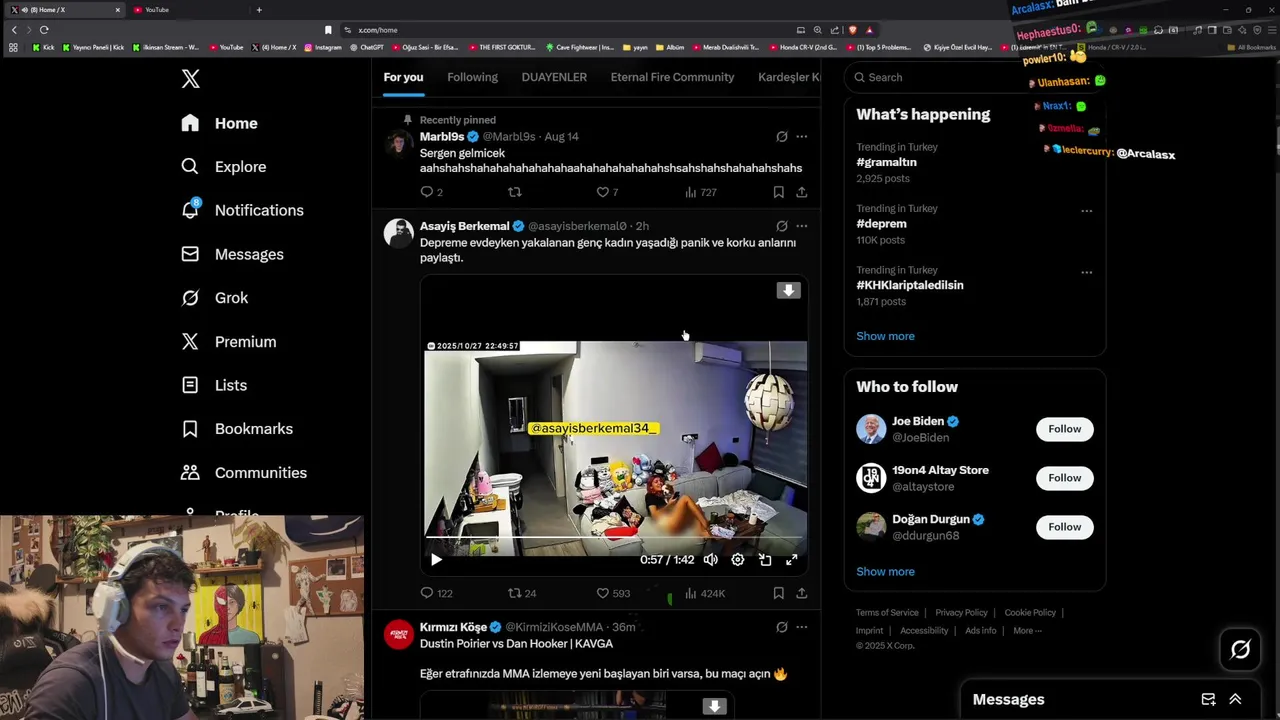Switch to the Following tab
The width and height of the screenshot is (1280, 720).
click(472, 77)
